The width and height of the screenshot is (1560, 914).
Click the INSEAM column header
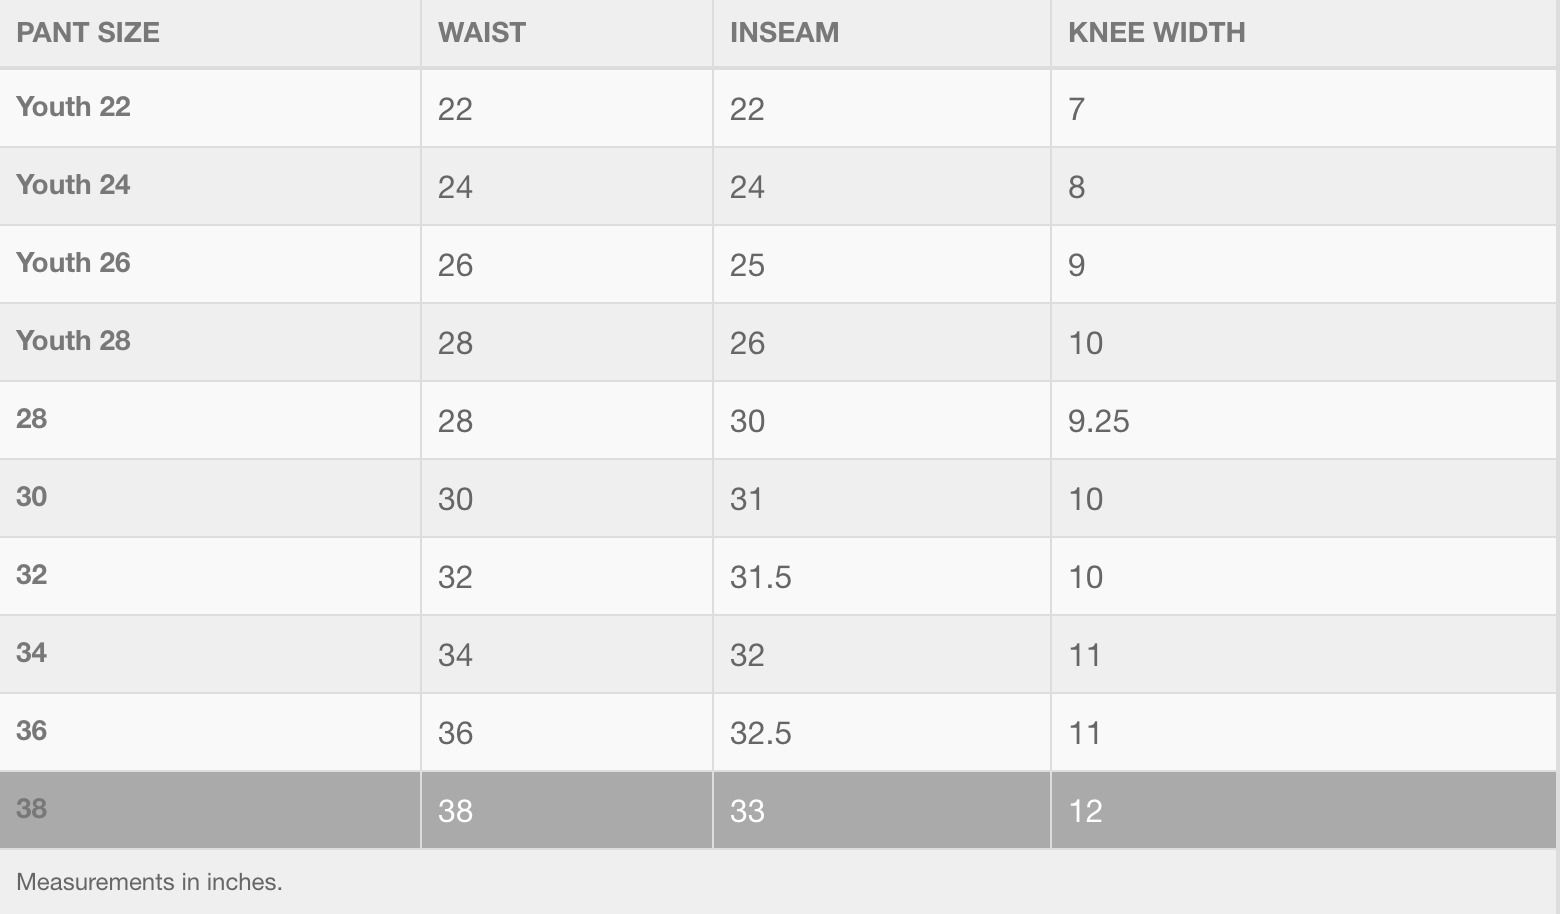[785, 32]
